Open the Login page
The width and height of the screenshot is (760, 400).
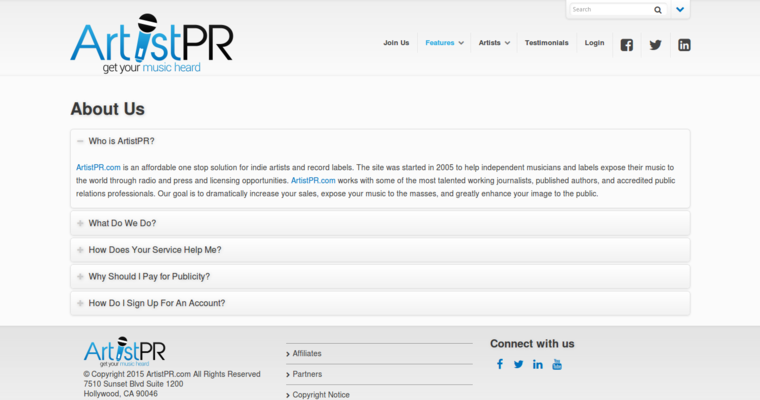[x=594, y=43]
